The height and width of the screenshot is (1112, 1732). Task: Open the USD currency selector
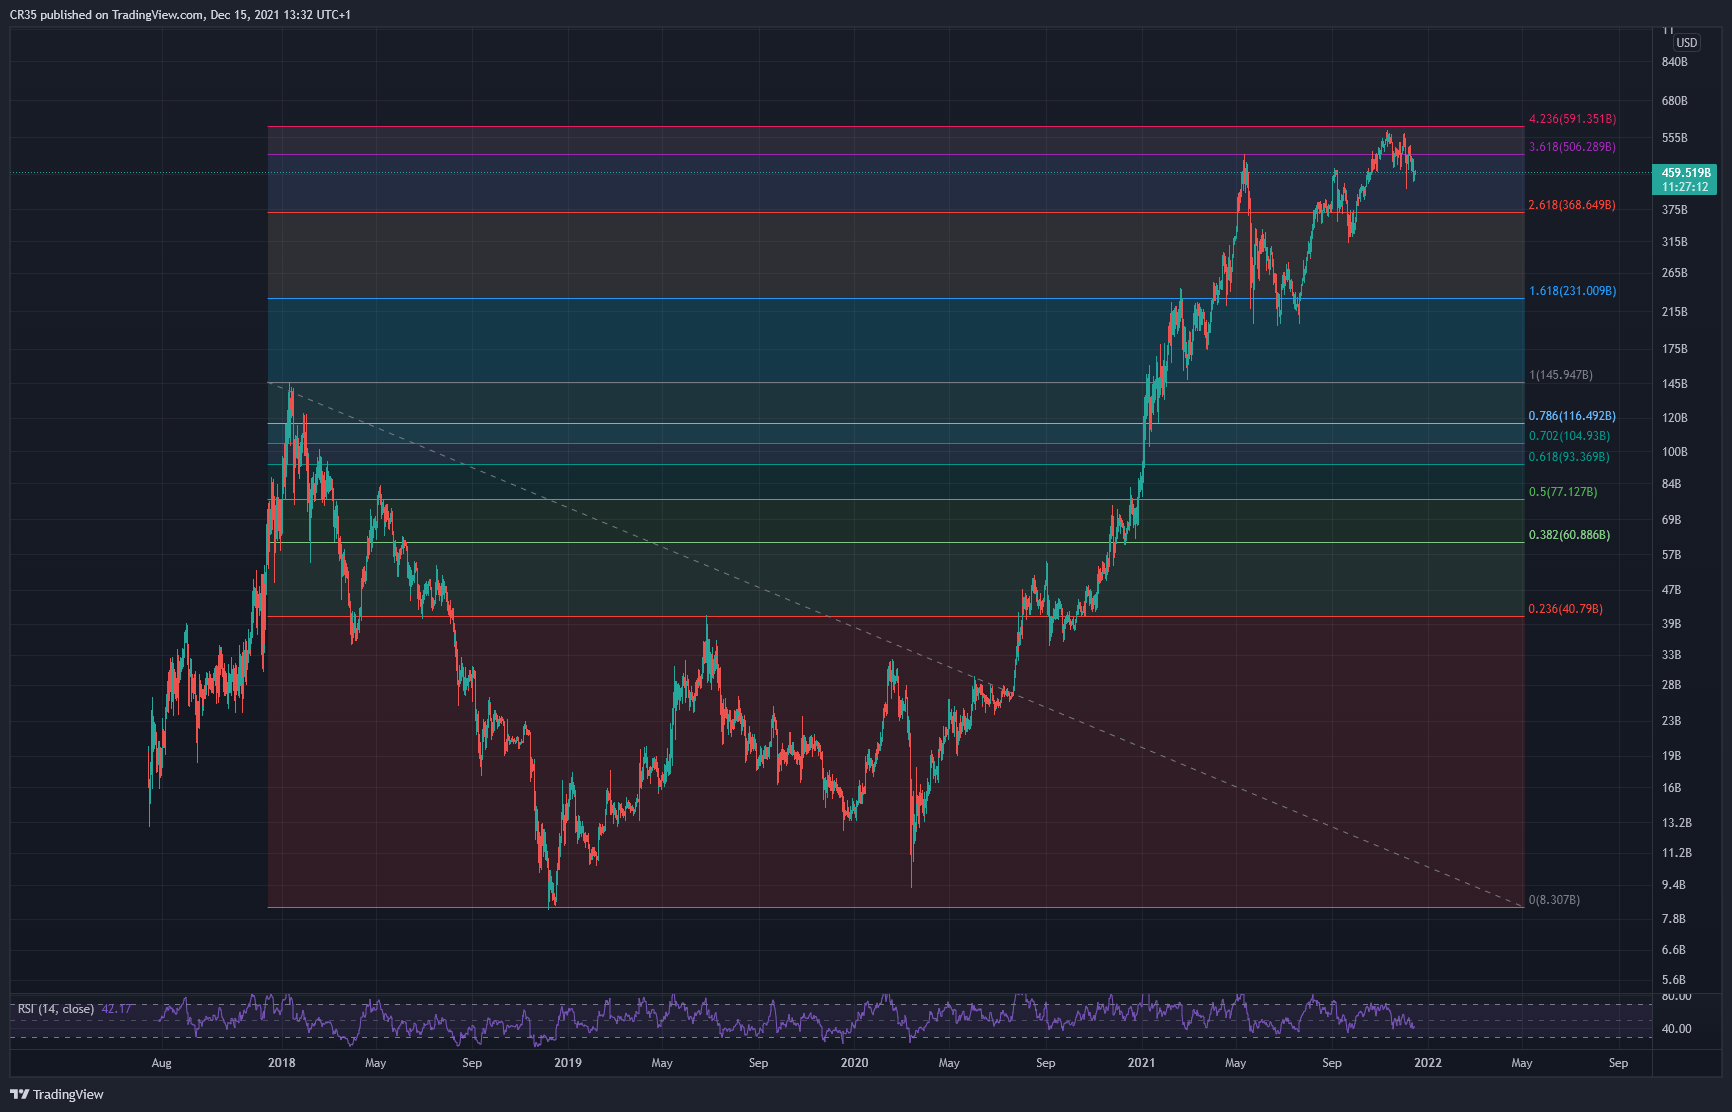[x=1687, y=43]
